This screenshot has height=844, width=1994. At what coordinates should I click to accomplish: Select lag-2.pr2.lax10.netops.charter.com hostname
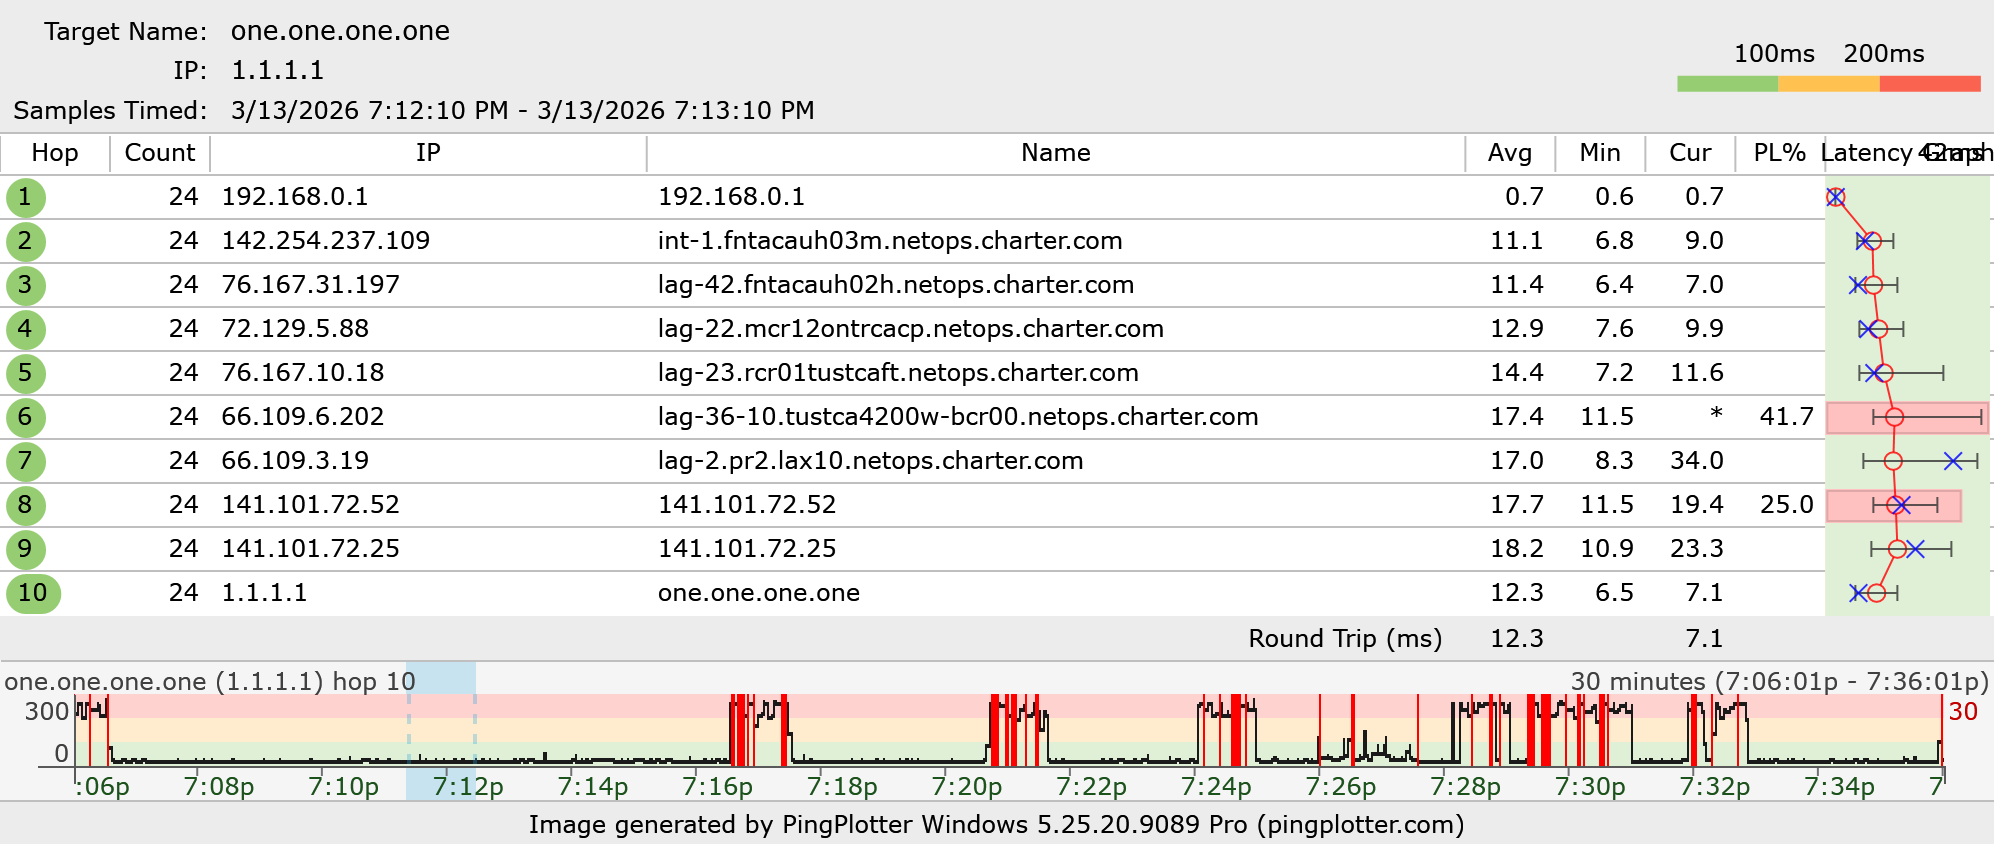coord(870,461)
